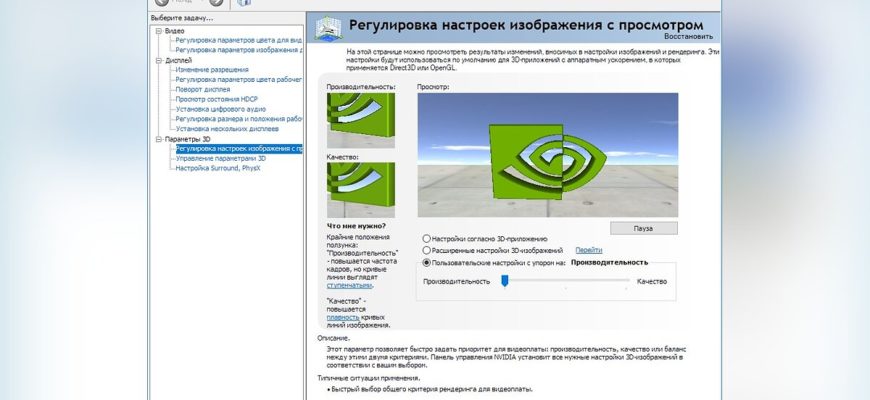Select Установка цифрового аудио

(x=221, y=109)
